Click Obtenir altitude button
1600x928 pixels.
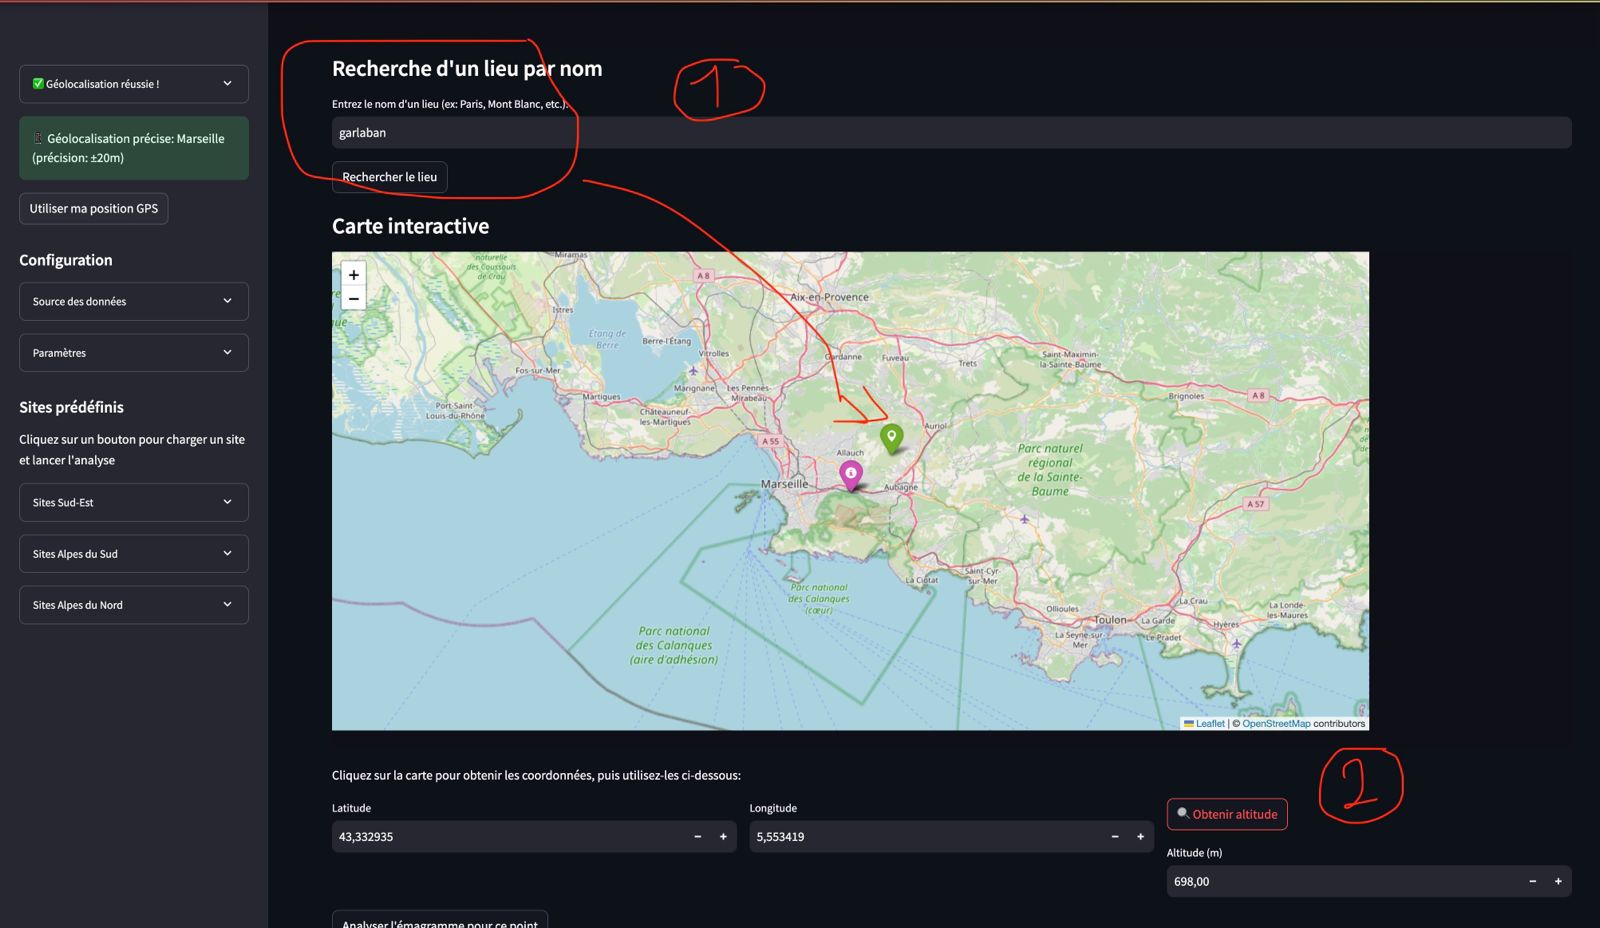(1226, 814)
